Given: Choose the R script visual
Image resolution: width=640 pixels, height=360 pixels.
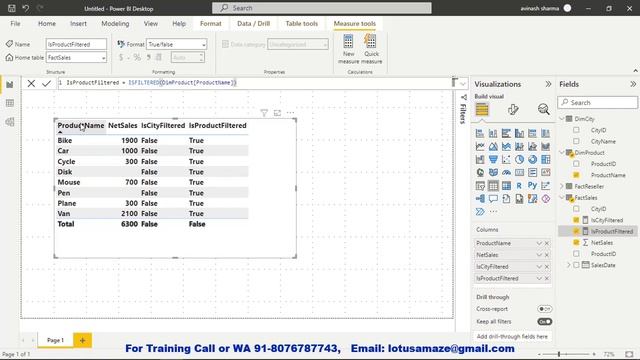Looking at the screenshot, I should click(519, 186).
